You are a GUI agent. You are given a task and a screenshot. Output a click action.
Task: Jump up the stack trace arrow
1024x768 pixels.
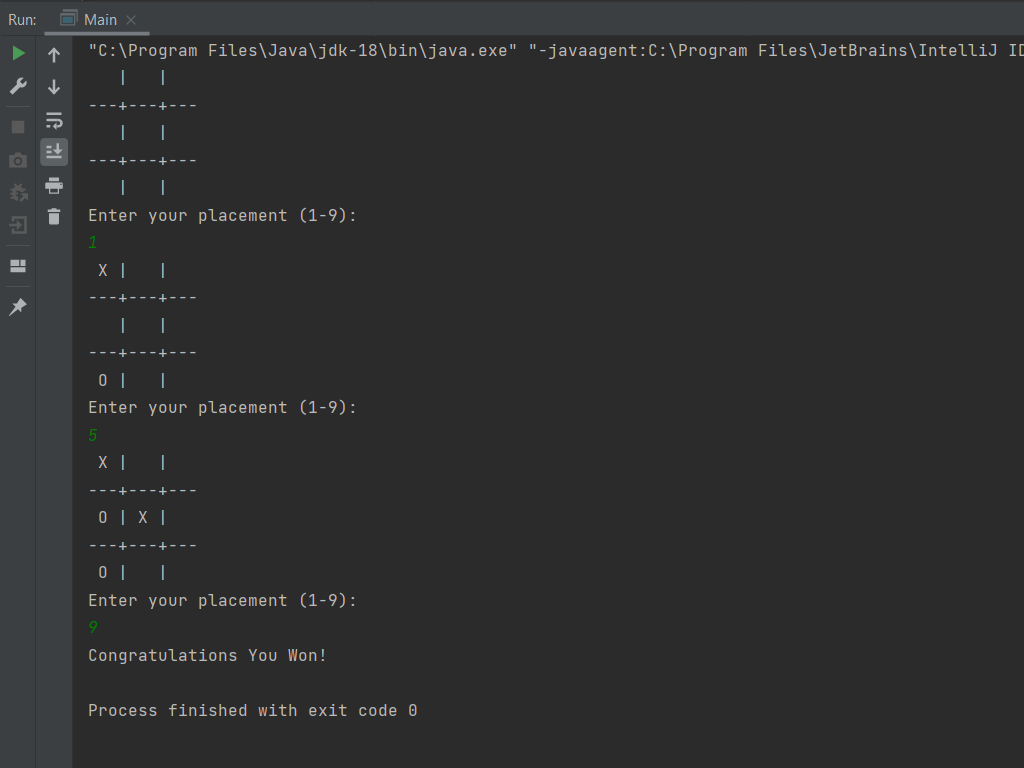54,55
